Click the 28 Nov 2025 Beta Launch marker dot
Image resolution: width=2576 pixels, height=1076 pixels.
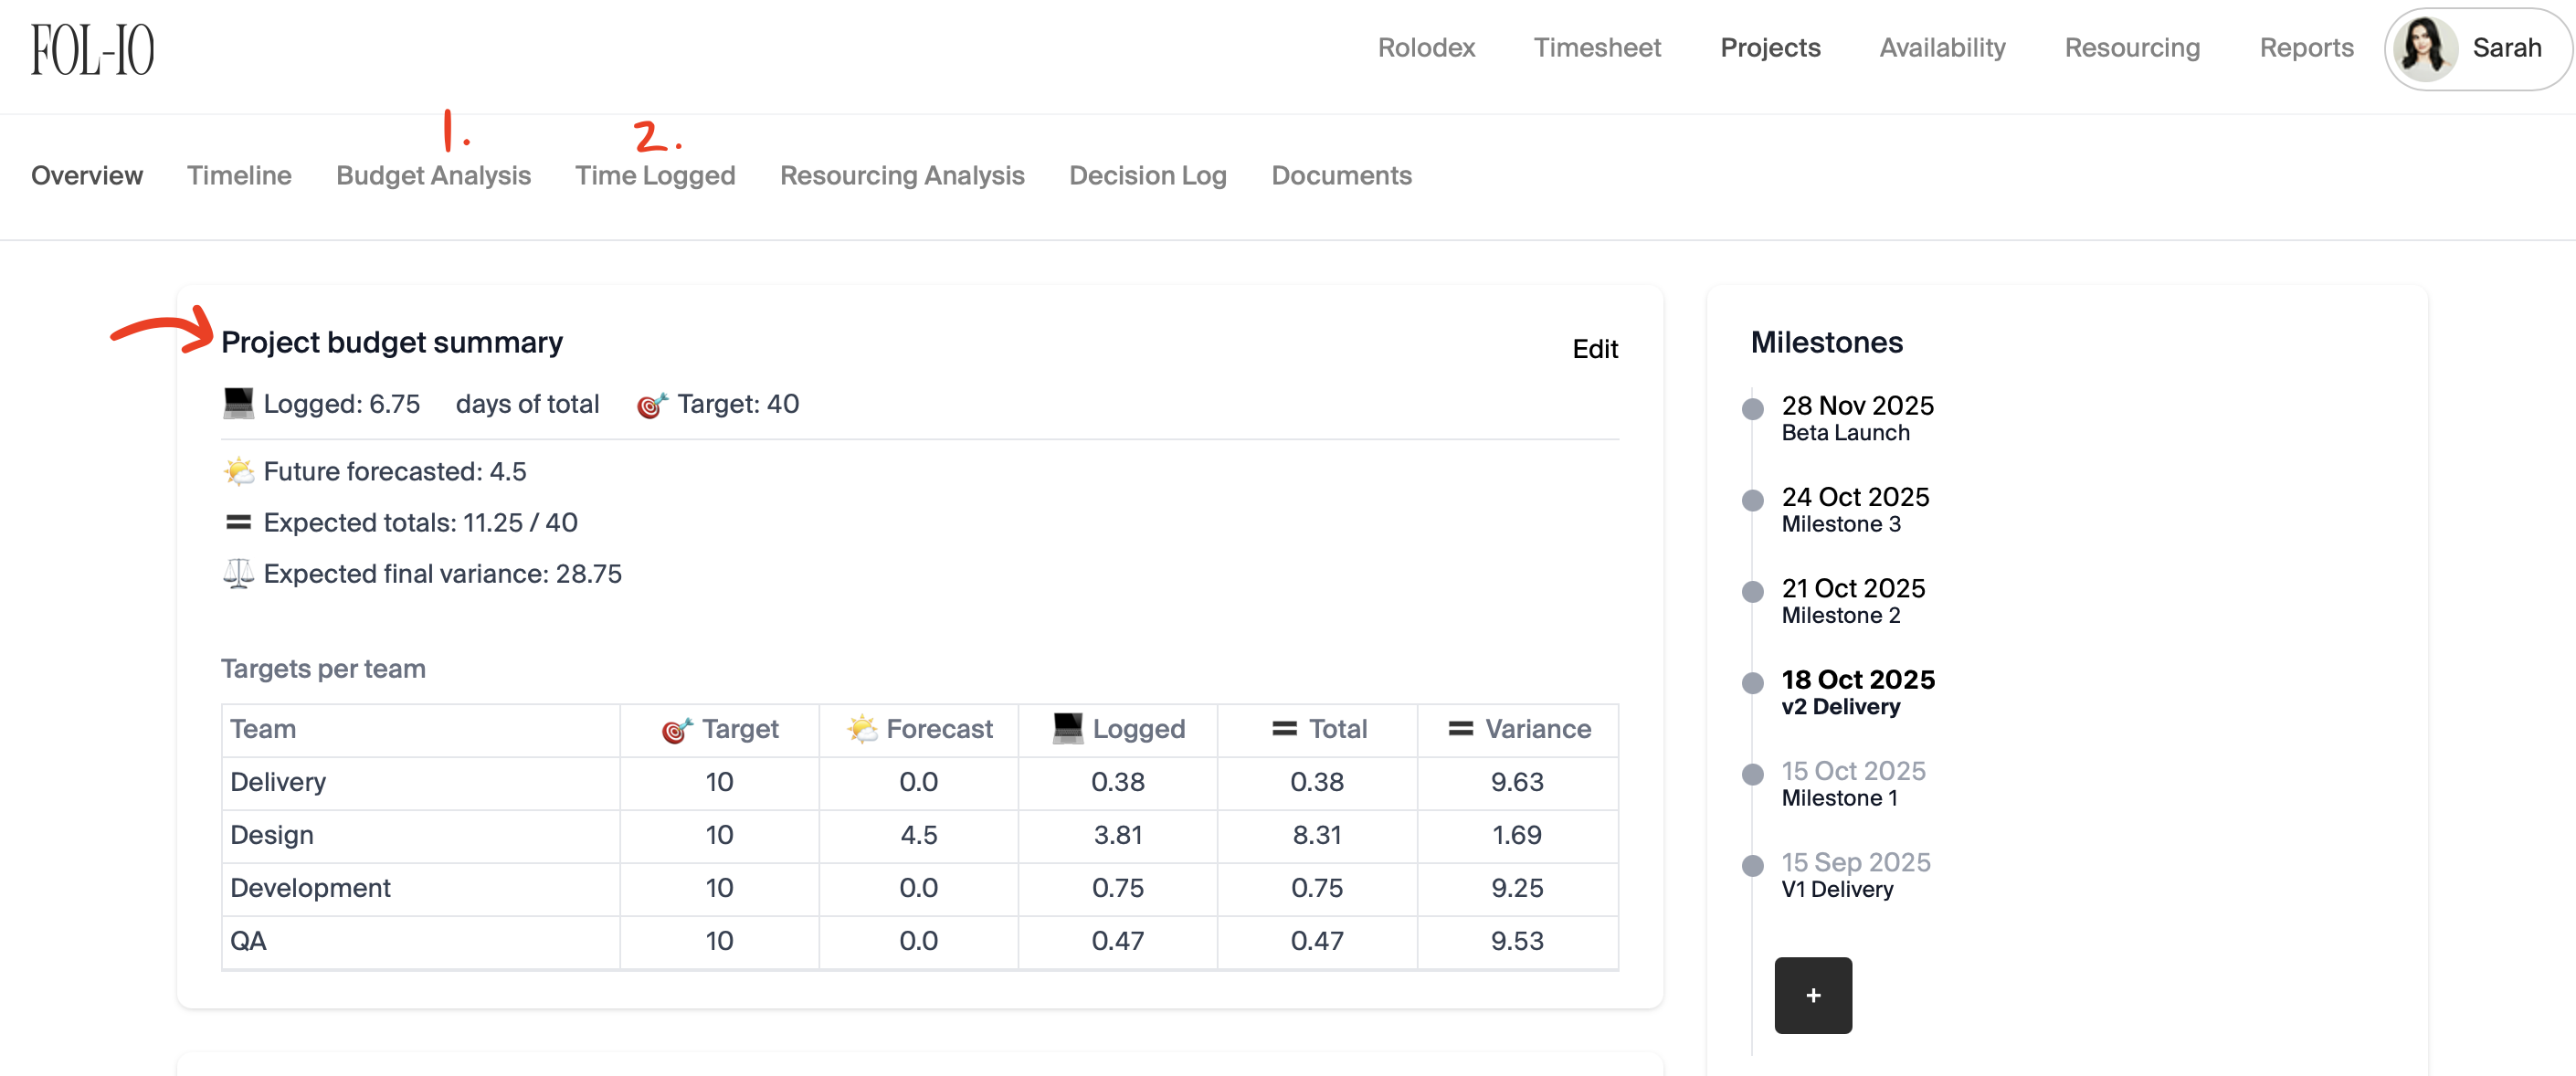pos(1752,408)
